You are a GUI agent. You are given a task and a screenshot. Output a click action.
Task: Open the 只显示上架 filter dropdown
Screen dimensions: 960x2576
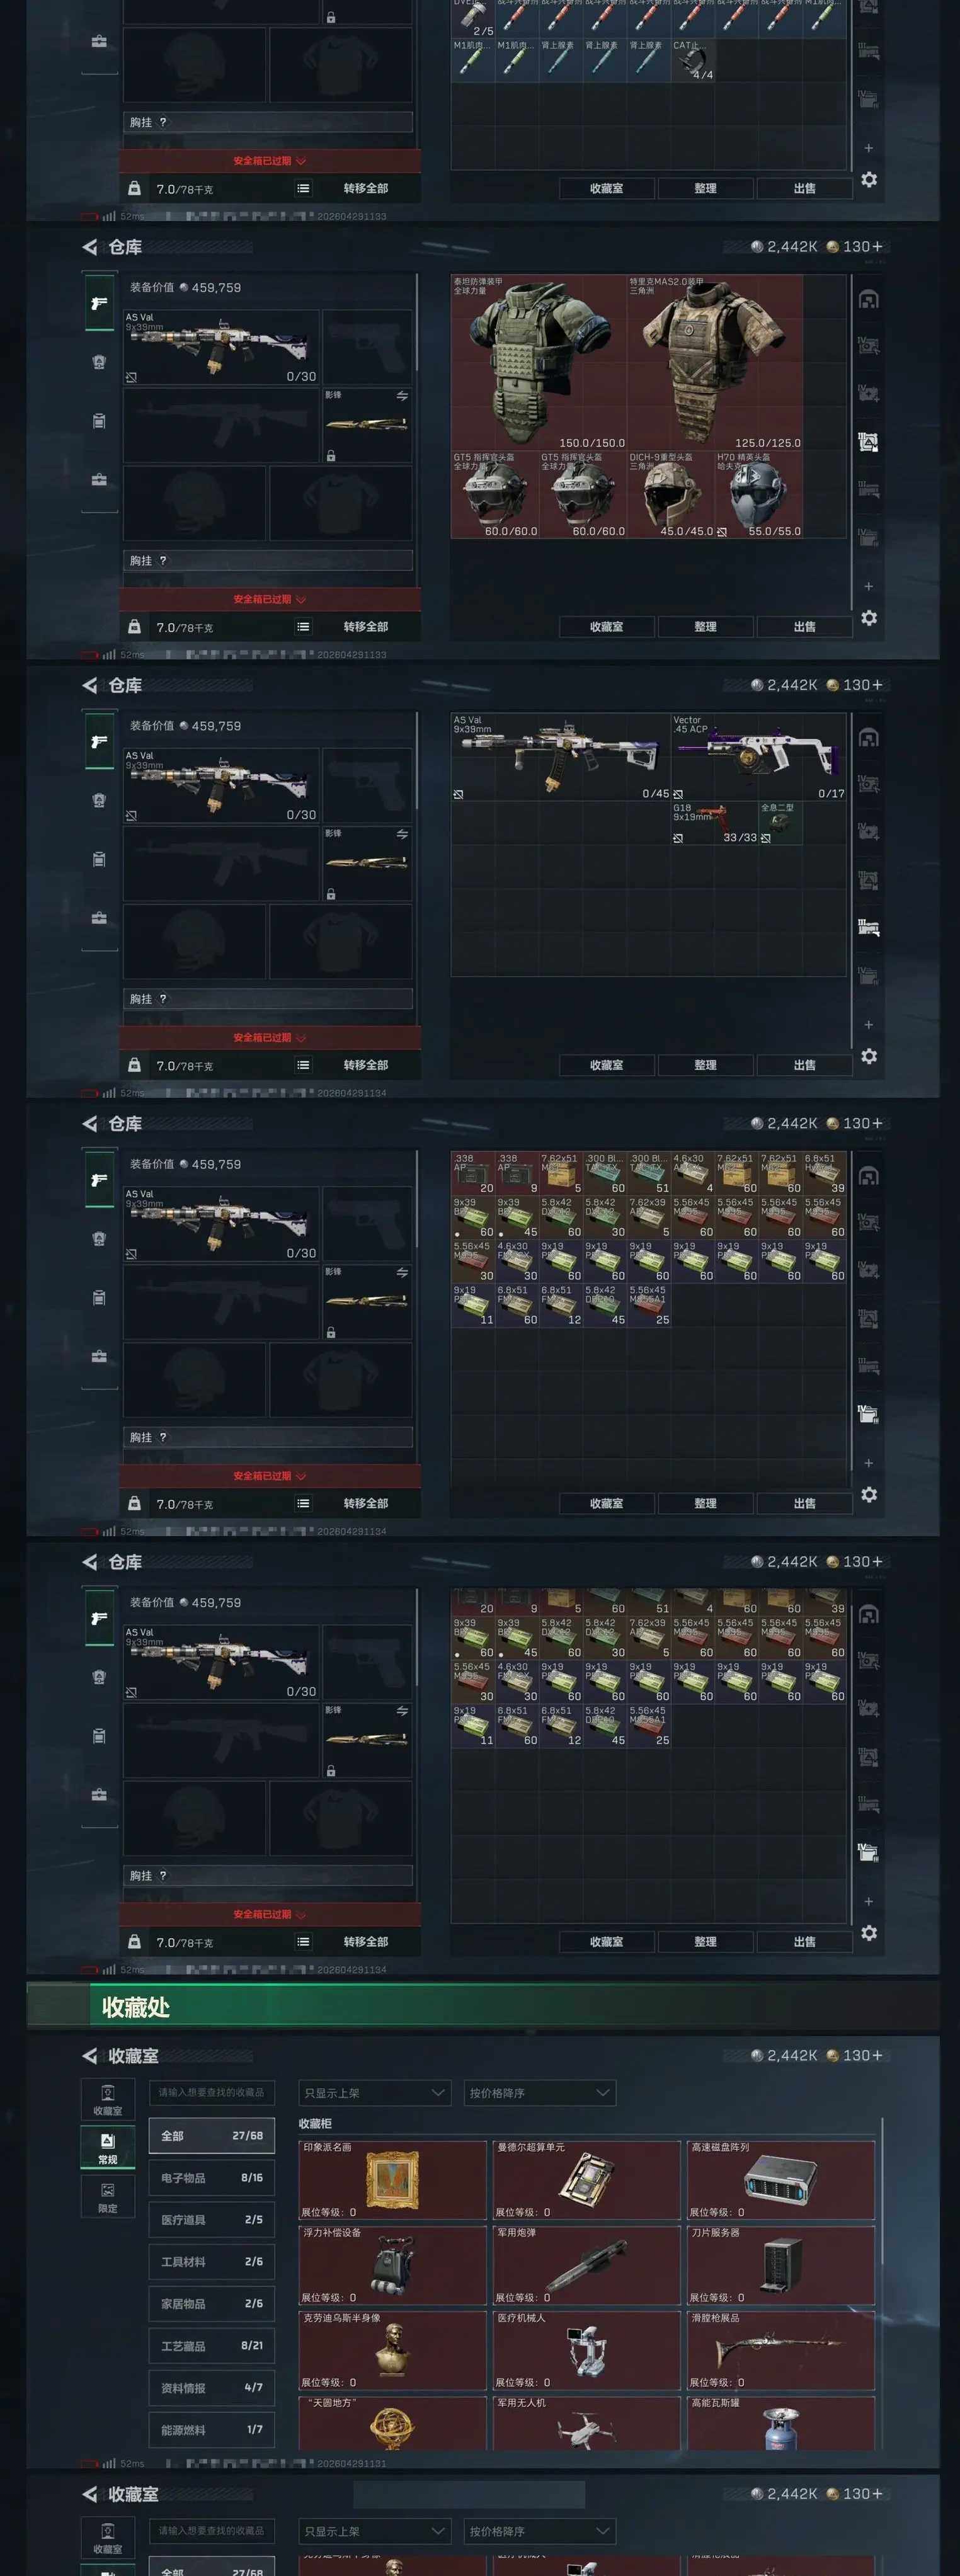(375, 2092)
